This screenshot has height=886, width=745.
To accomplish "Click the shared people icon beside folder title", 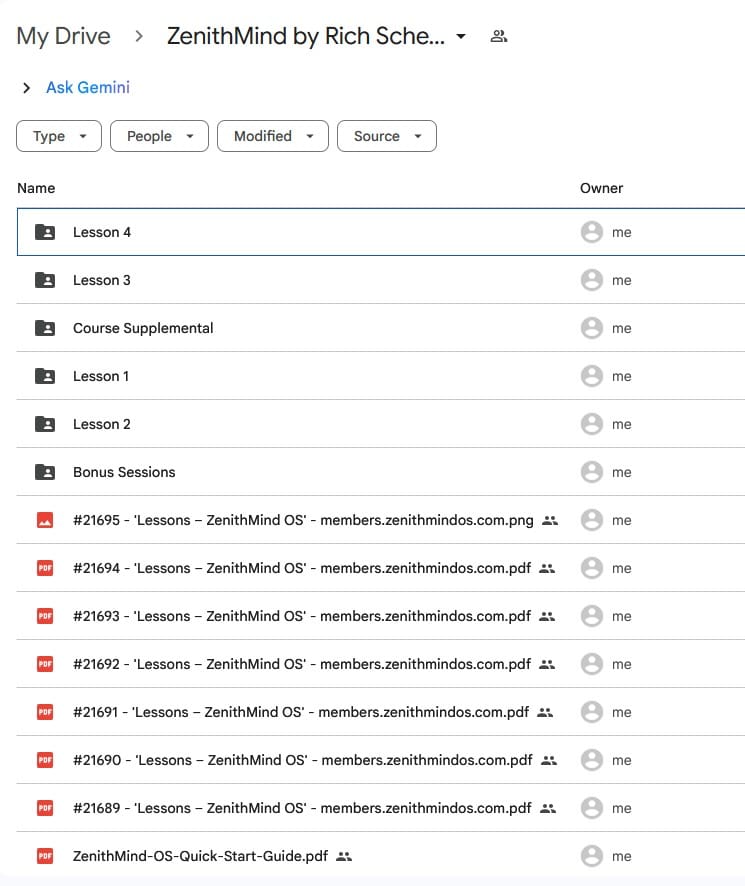I will (499, 37).
